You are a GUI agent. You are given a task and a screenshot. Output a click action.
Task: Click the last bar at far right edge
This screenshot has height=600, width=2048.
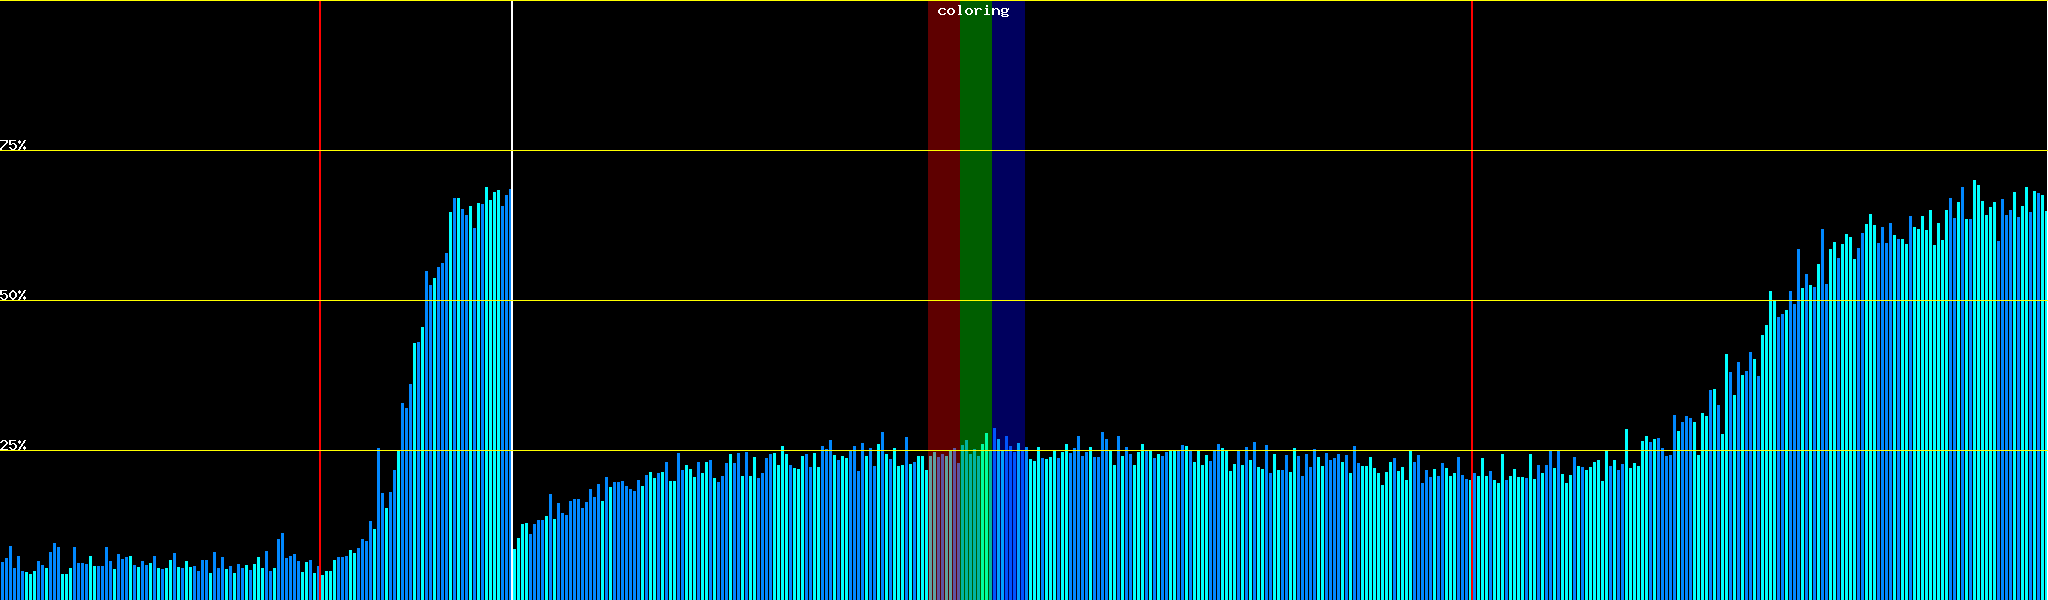pyautogui.click(x=2045, y=400)
